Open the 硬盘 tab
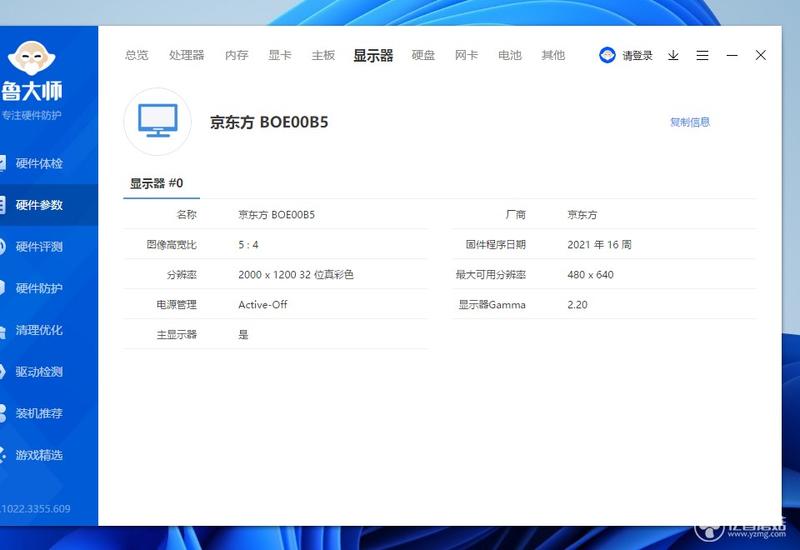 423,55
